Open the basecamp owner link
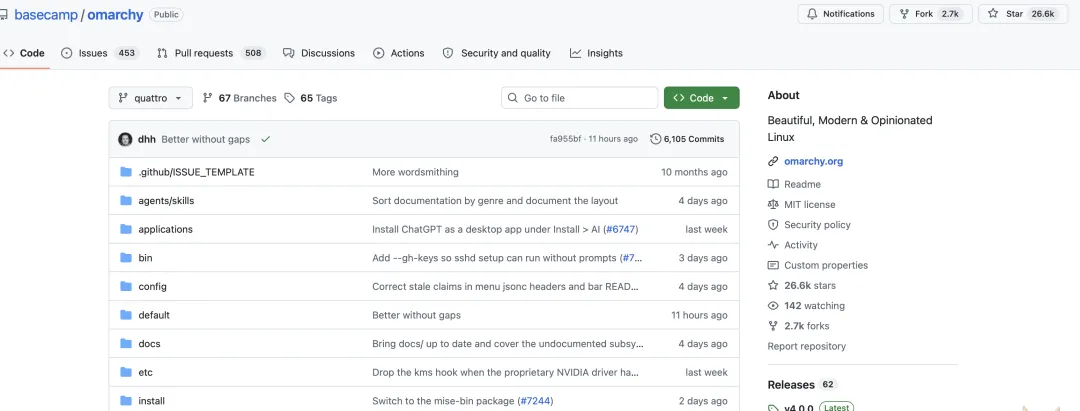 [46, 14]
